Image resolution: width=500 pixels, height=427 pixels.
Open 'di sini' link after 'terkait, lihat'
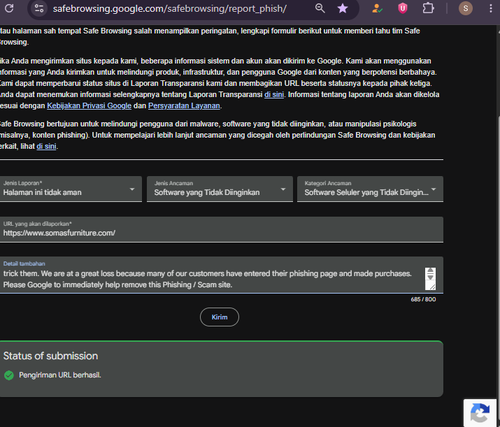(x=46, y=146)
